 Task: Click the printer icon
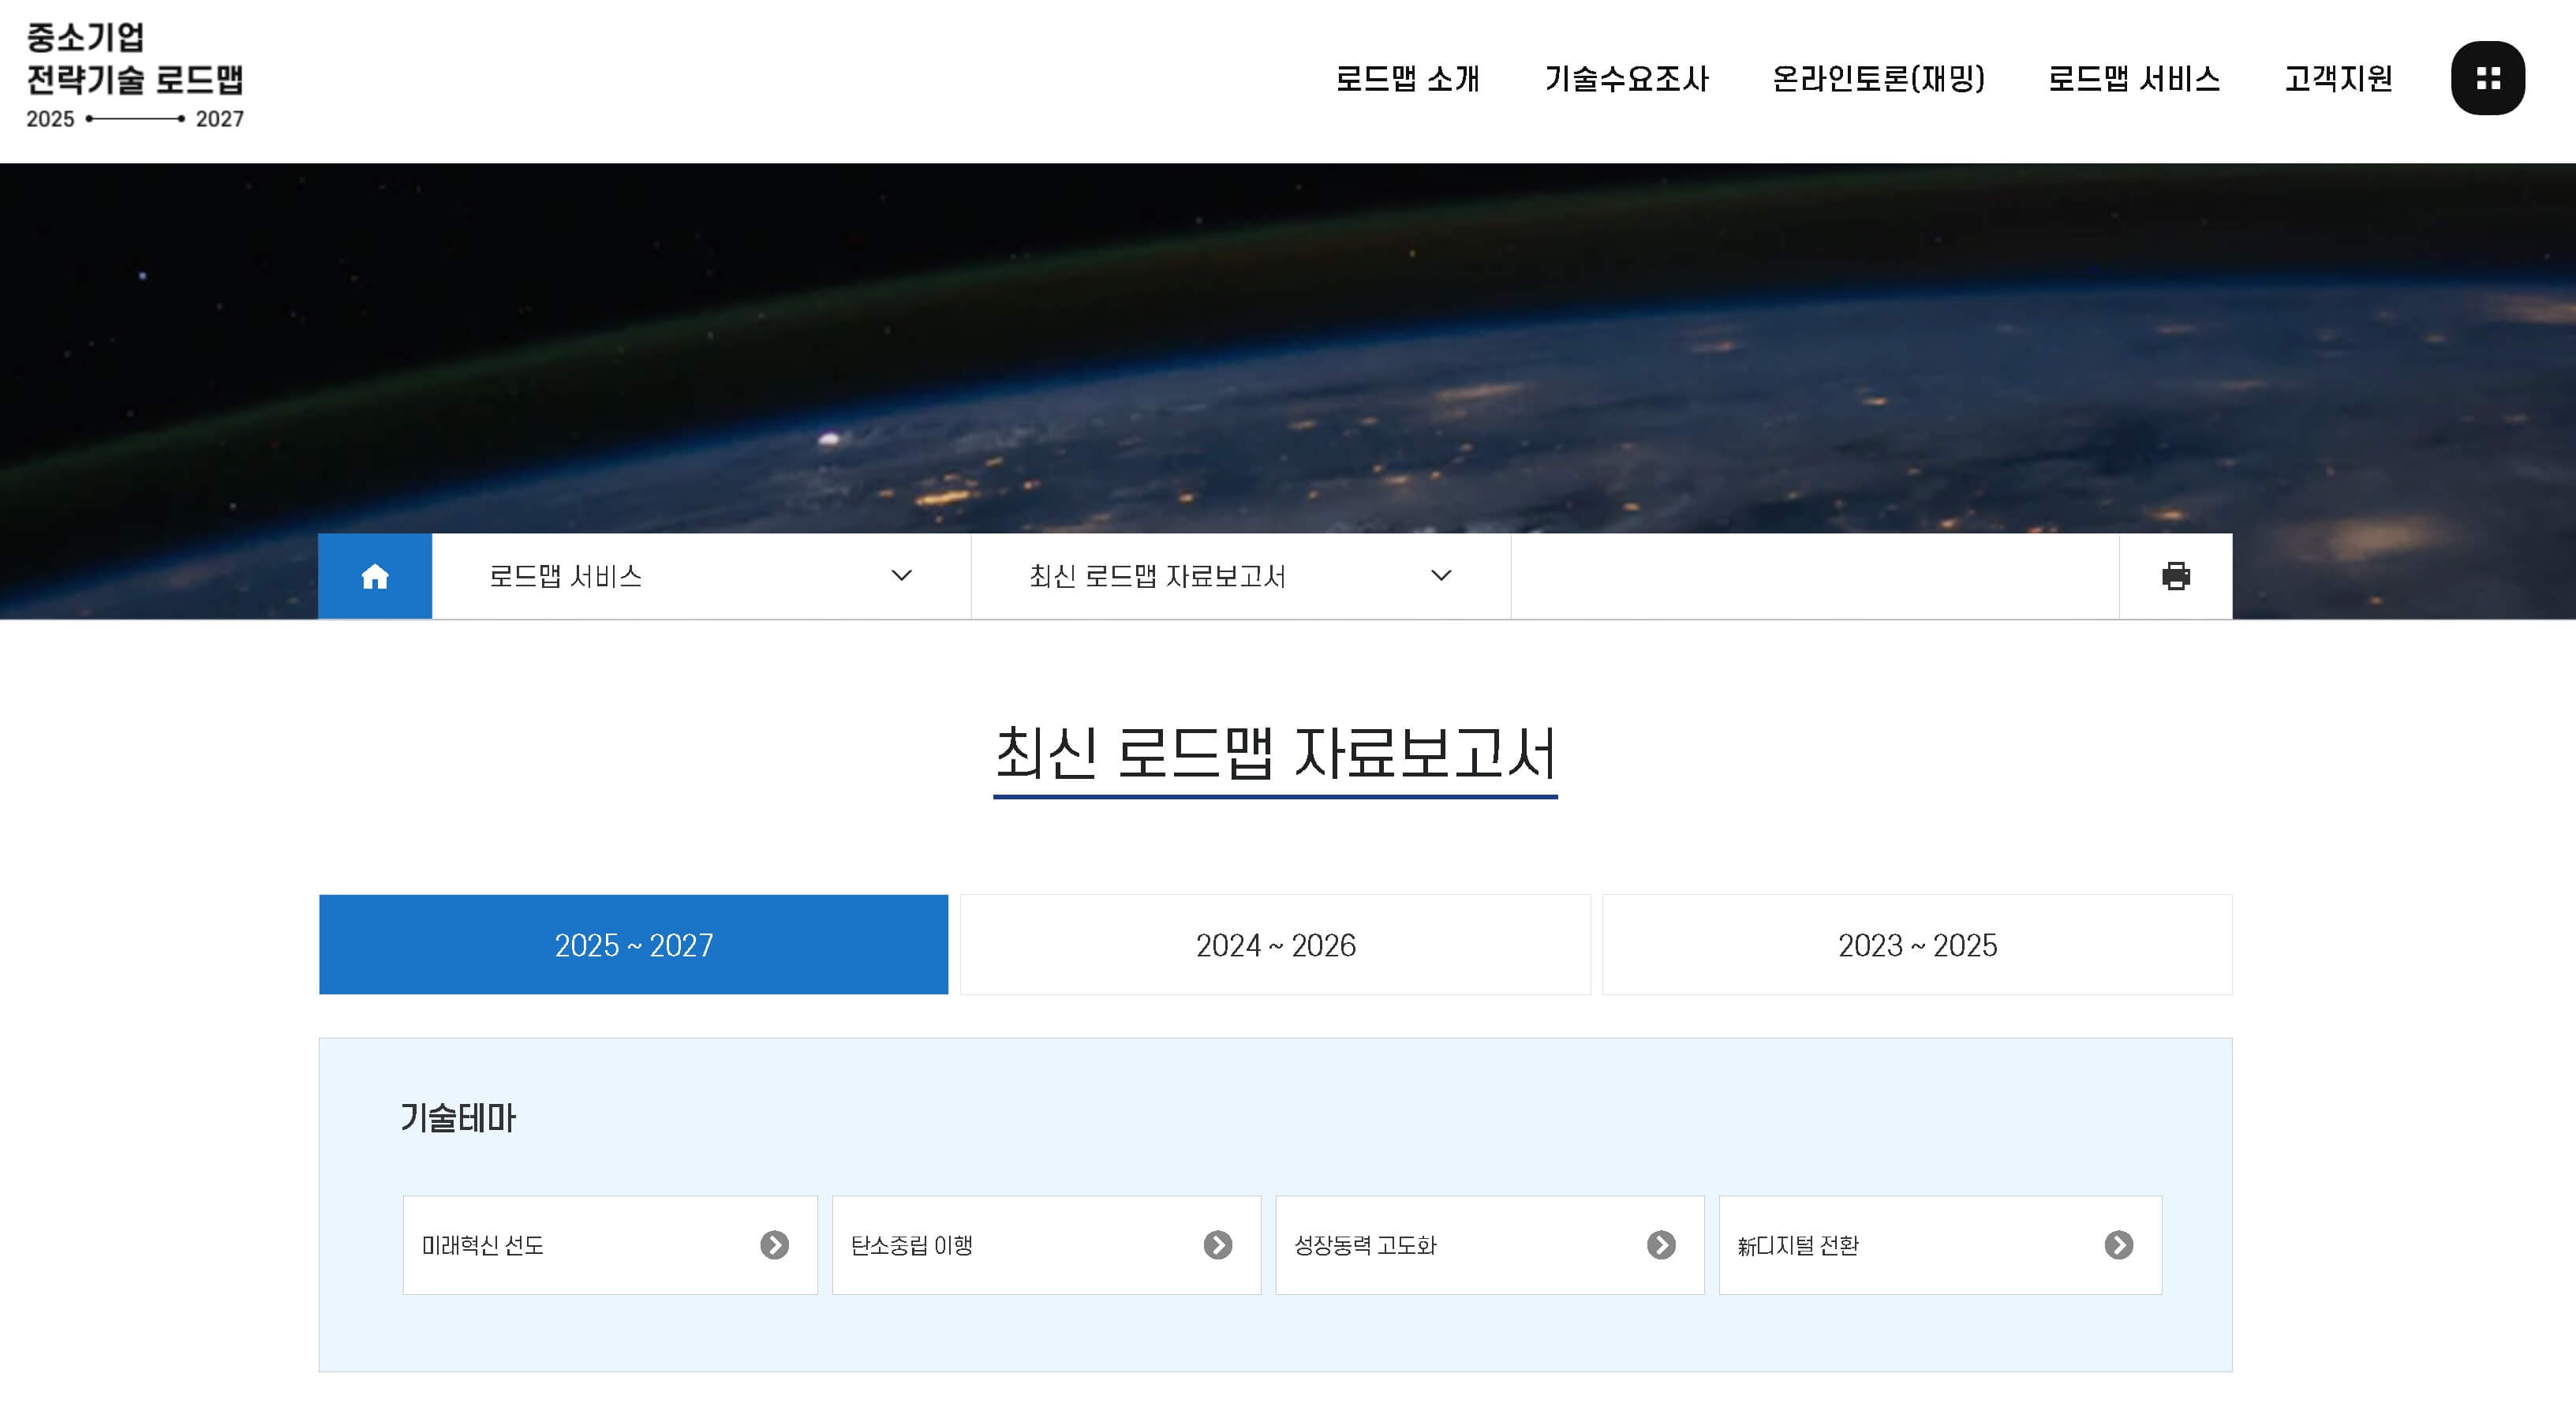pyautogui.click(x=2175, y=576)
